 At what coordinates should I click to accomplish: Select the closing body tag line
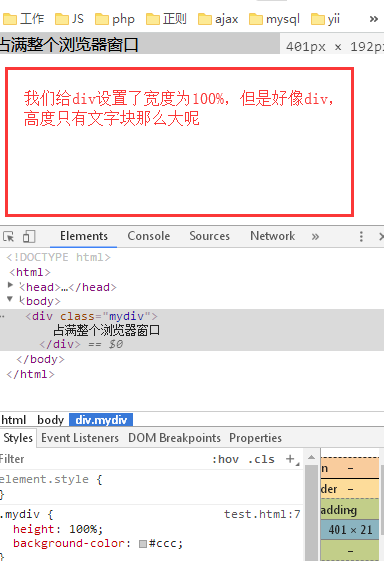tap(40, 359)
